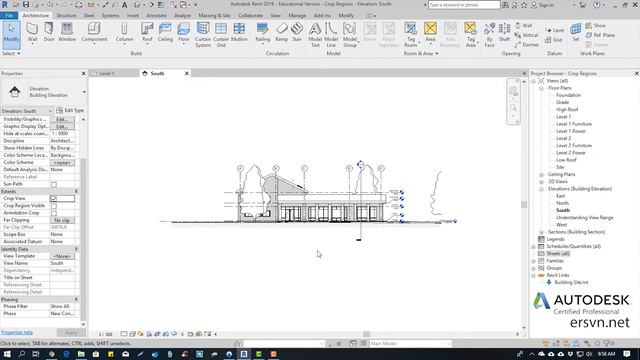Select the Tag Room tool
The height and width of the screenshot is (360, 640).
(411, 35)
